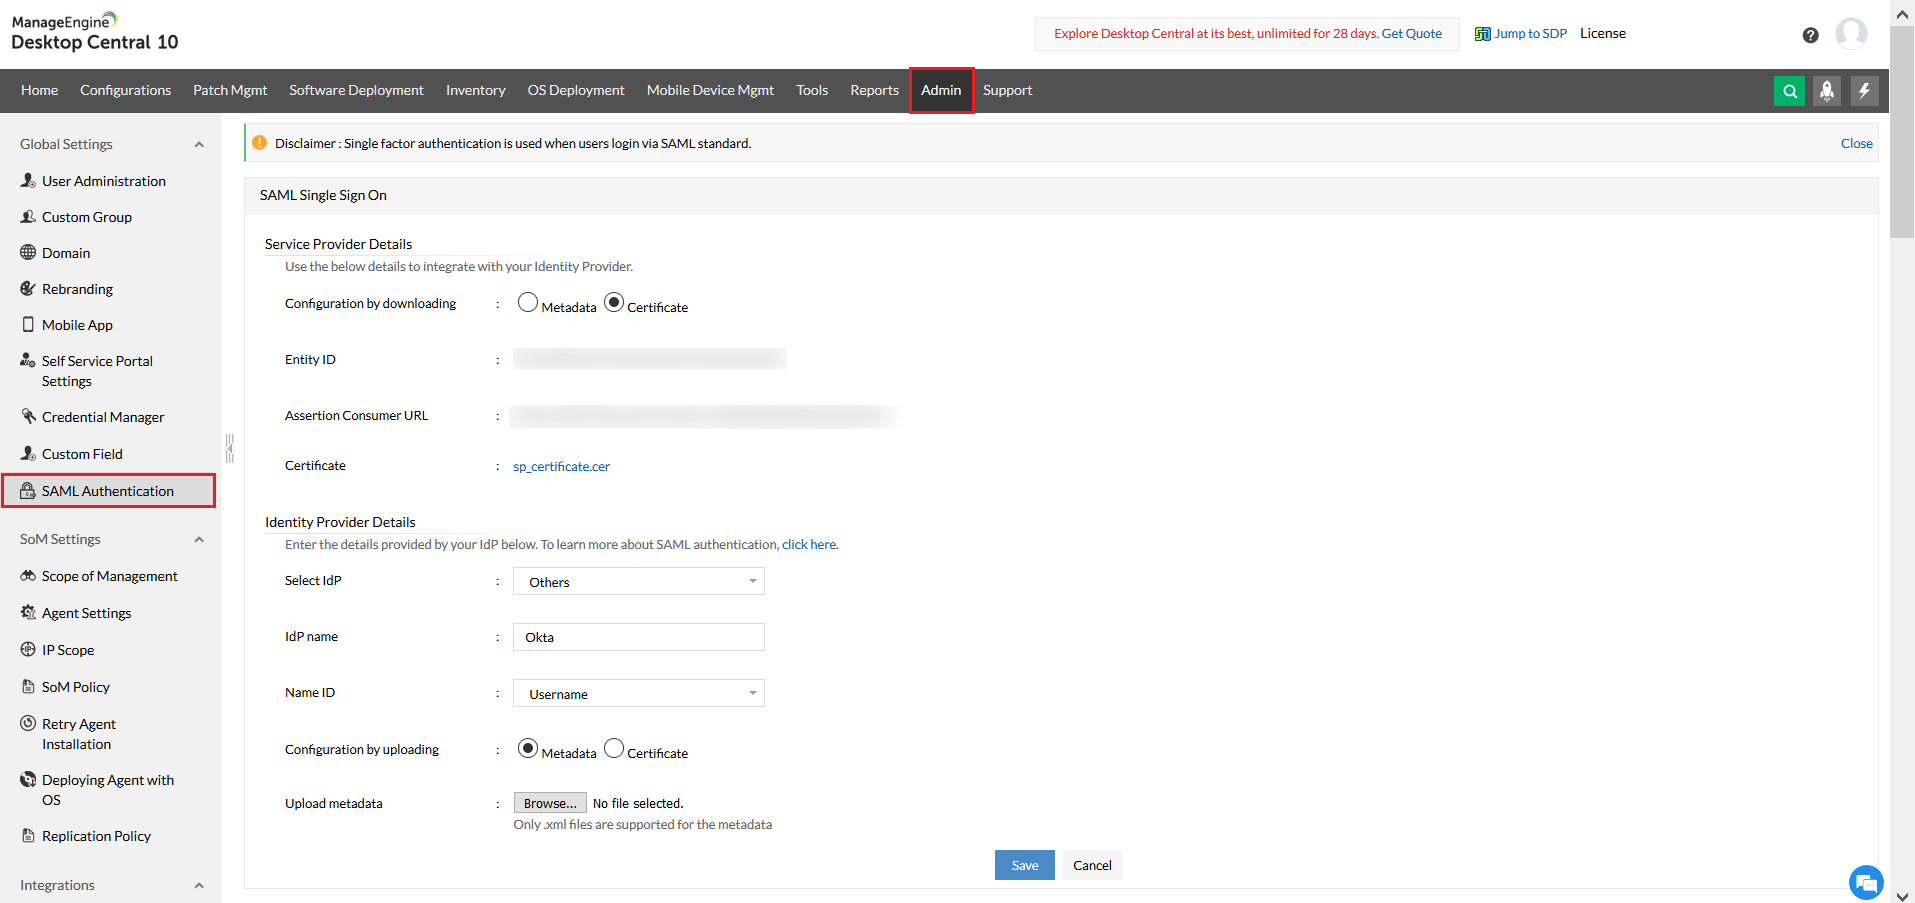Open the Mobile Device Mgmt menu
Screen dimensions: 1915x903
click(x=710, y=91)
